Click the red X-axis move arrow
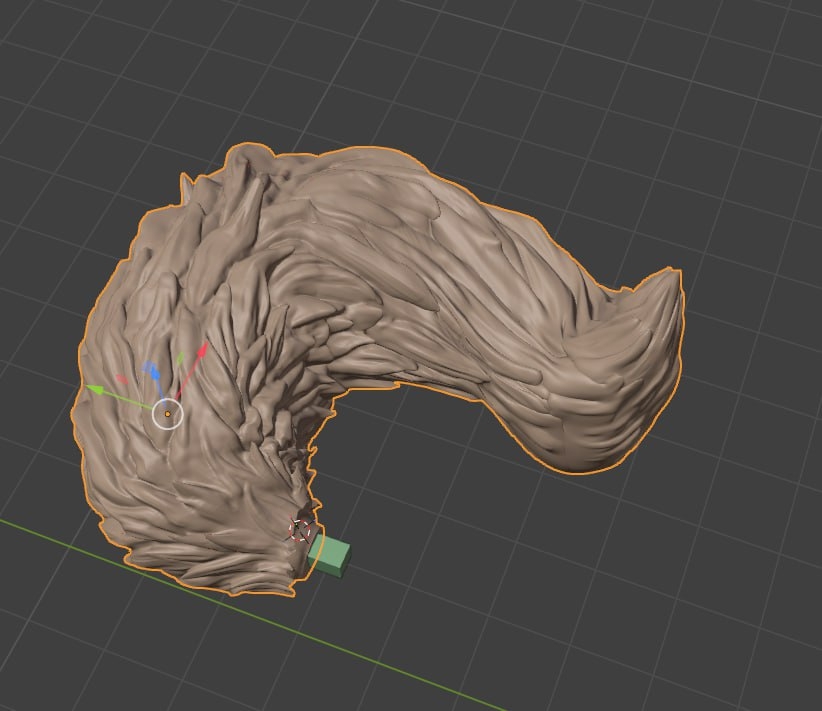Screen dimensions: 822x711 (x=203, y=349)
